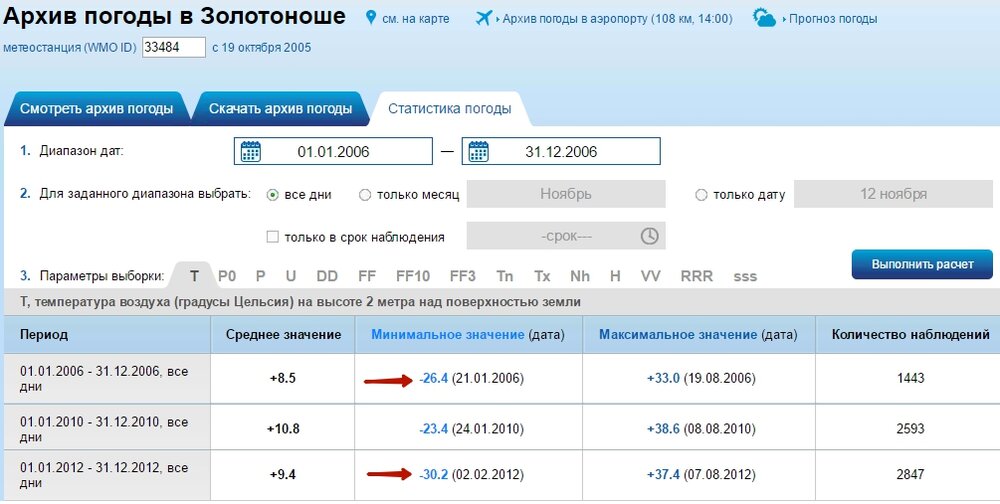Viewport: 1000px width, 504px height.
Task: Open 'см. на карте' link
Action: click(x=416, y=19)
